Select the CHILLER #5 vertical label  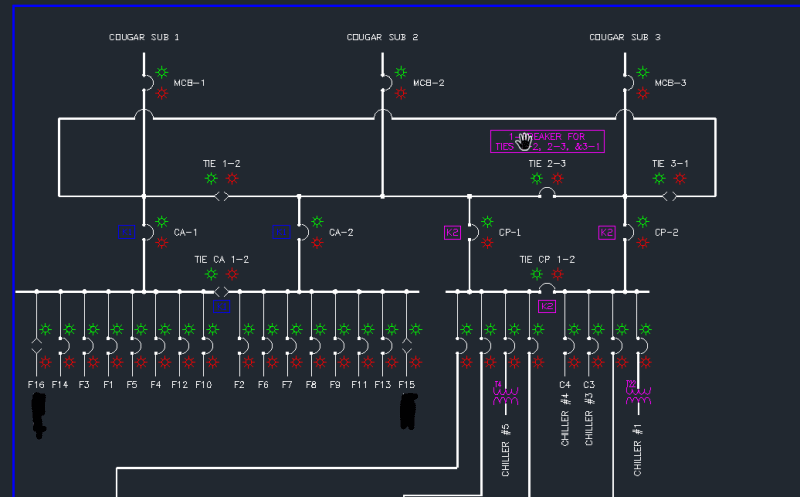[506, 450]
